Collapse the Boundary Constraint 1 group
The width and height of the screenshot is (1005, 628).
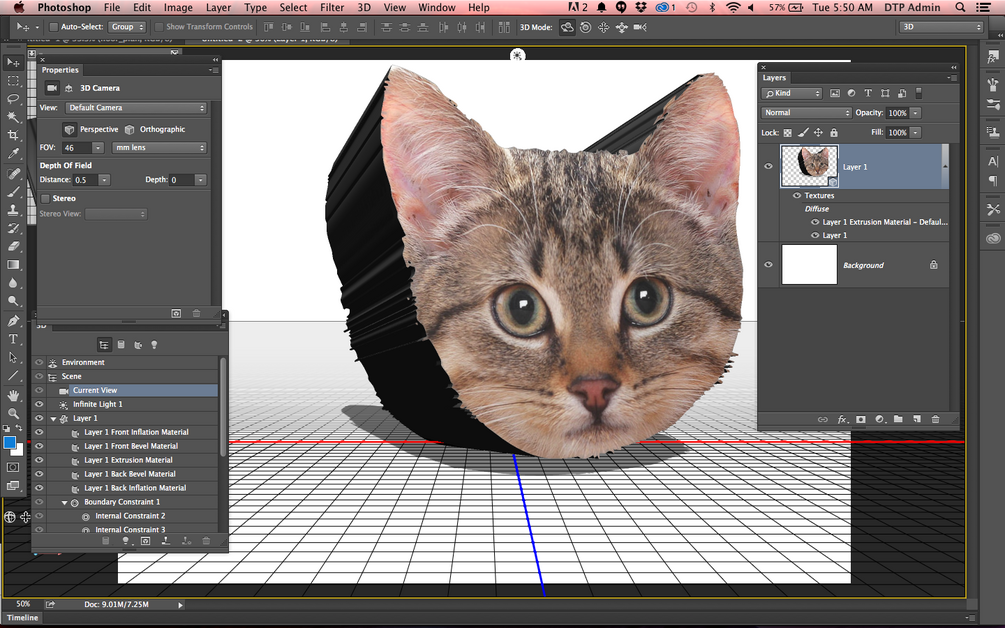(x=64, y=501)
